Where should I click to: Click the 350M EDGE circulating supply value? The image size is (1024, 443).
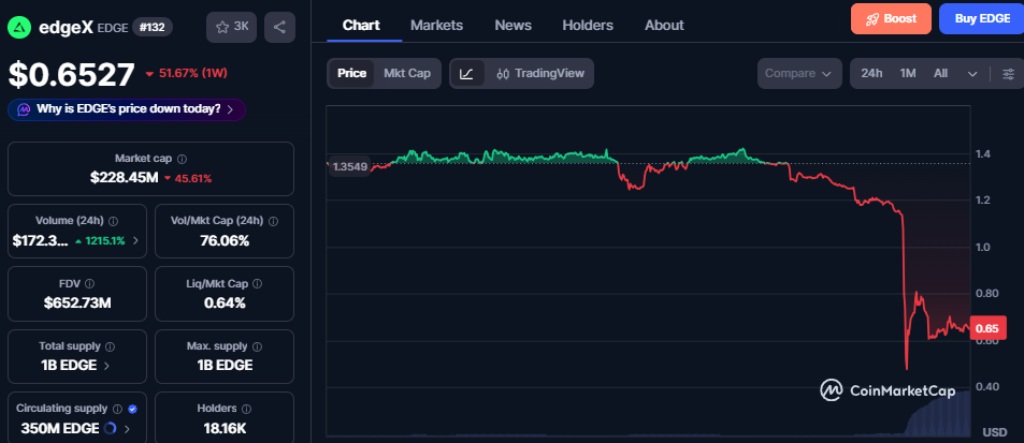click(60, 429)
